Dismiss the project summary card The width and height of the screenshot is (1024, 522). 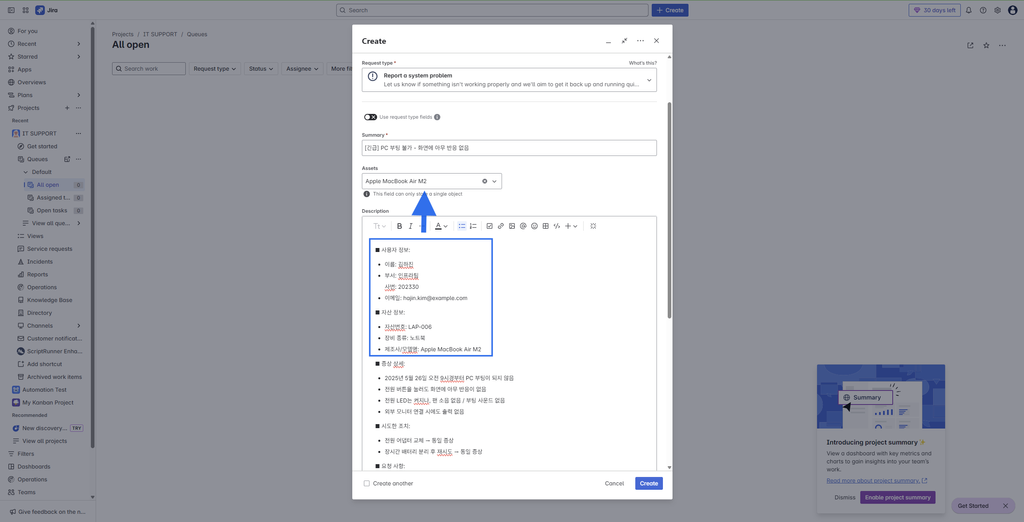(x=844, y=497)
